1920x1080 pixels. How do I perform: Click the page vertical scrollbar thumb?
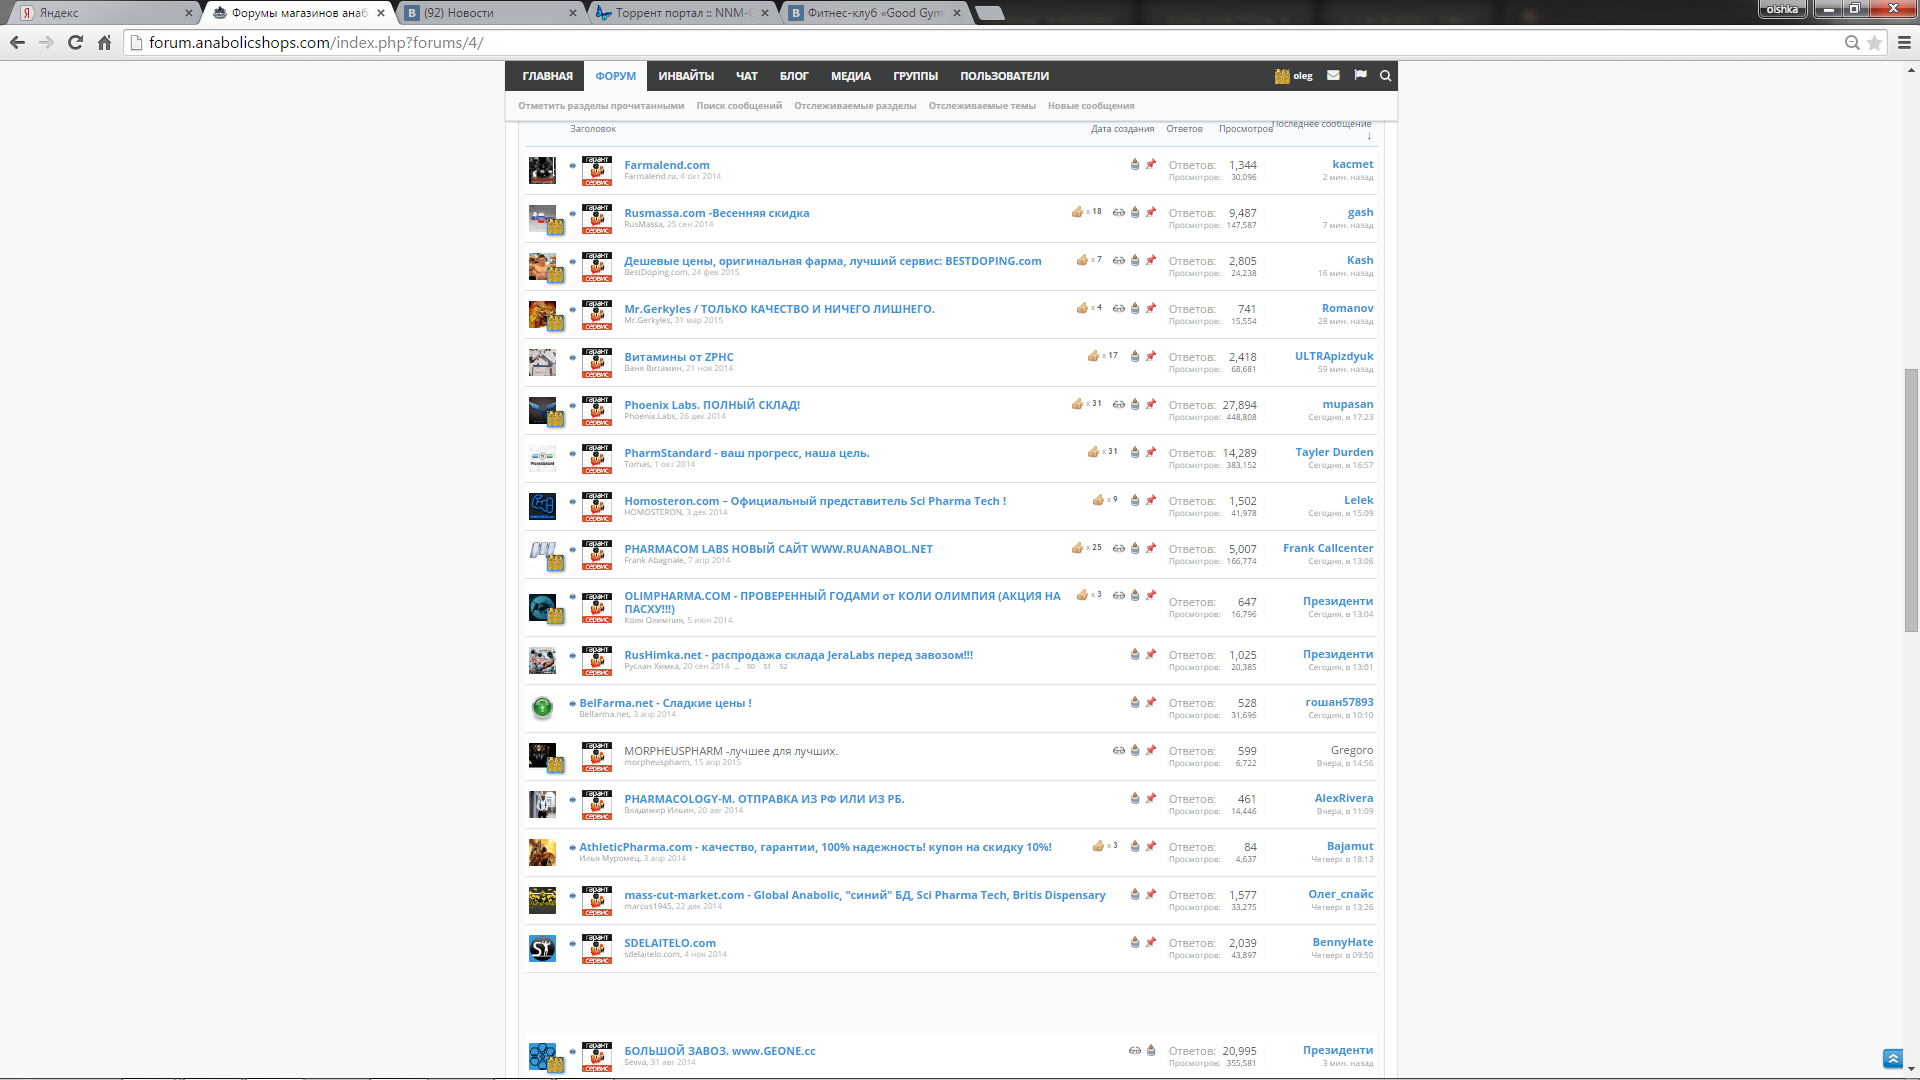1911,500
